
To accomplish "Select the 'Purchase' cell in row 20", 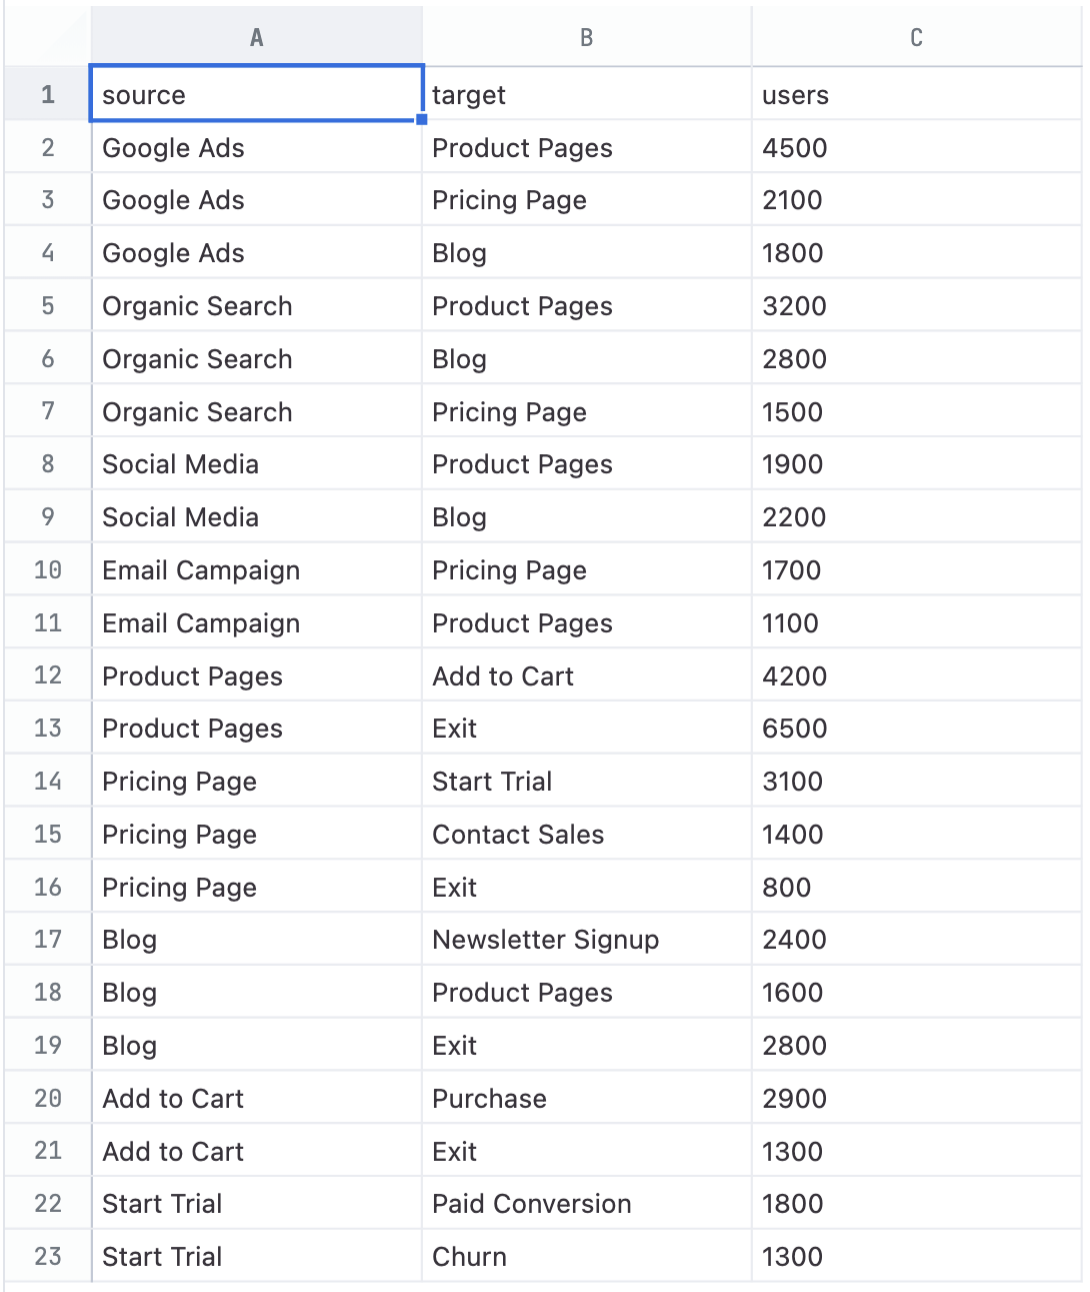I will pos(586,1098).
